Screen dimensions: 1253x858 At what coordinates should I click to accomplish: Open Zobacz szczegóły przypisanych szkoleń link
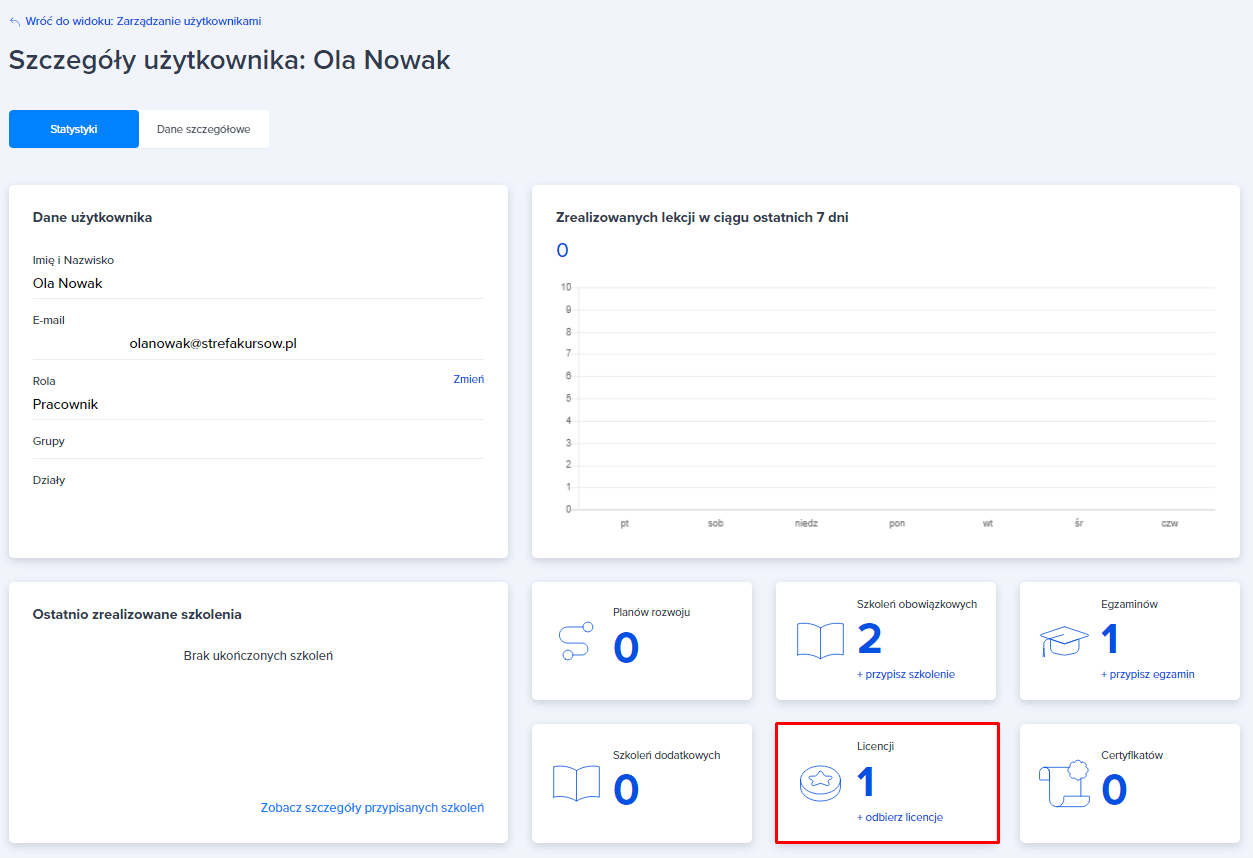point(372,807)
